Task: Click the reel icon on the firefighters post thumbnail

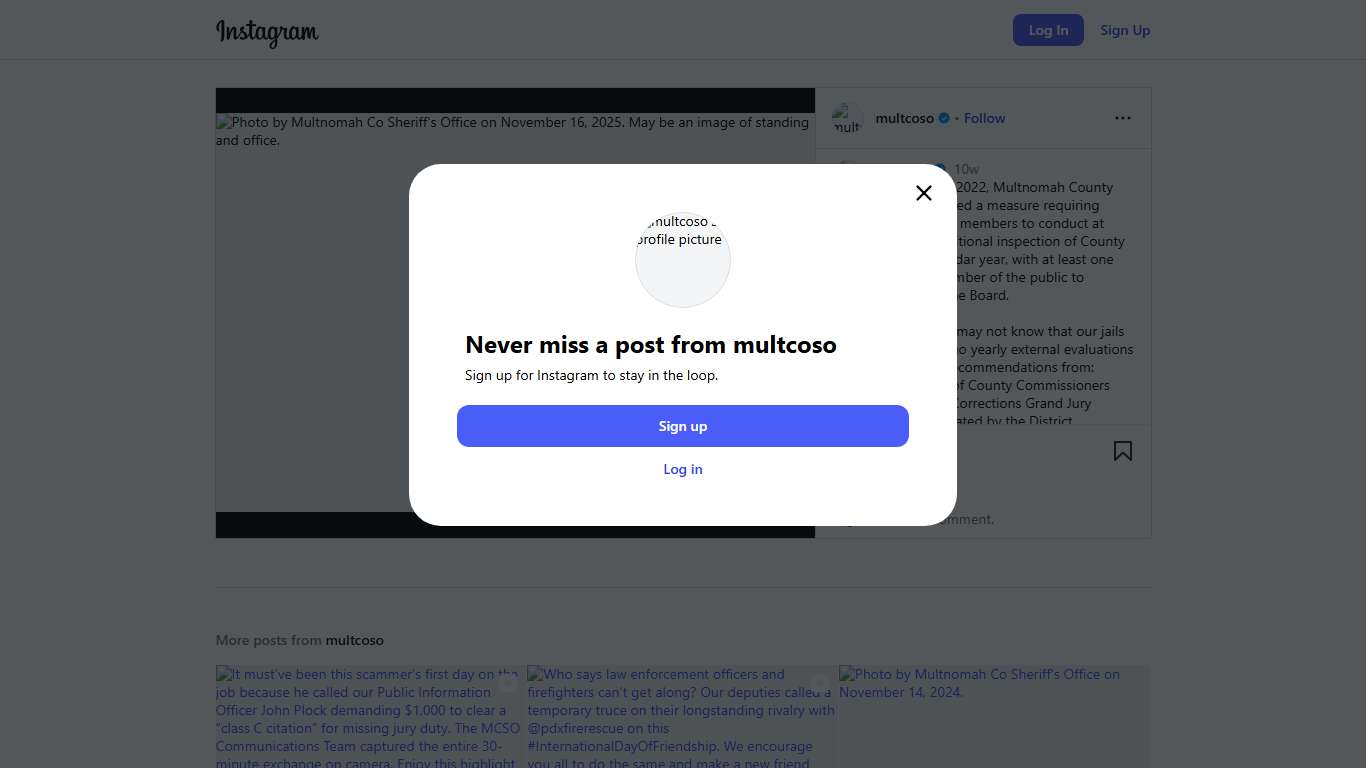Action: pos(820,685)
